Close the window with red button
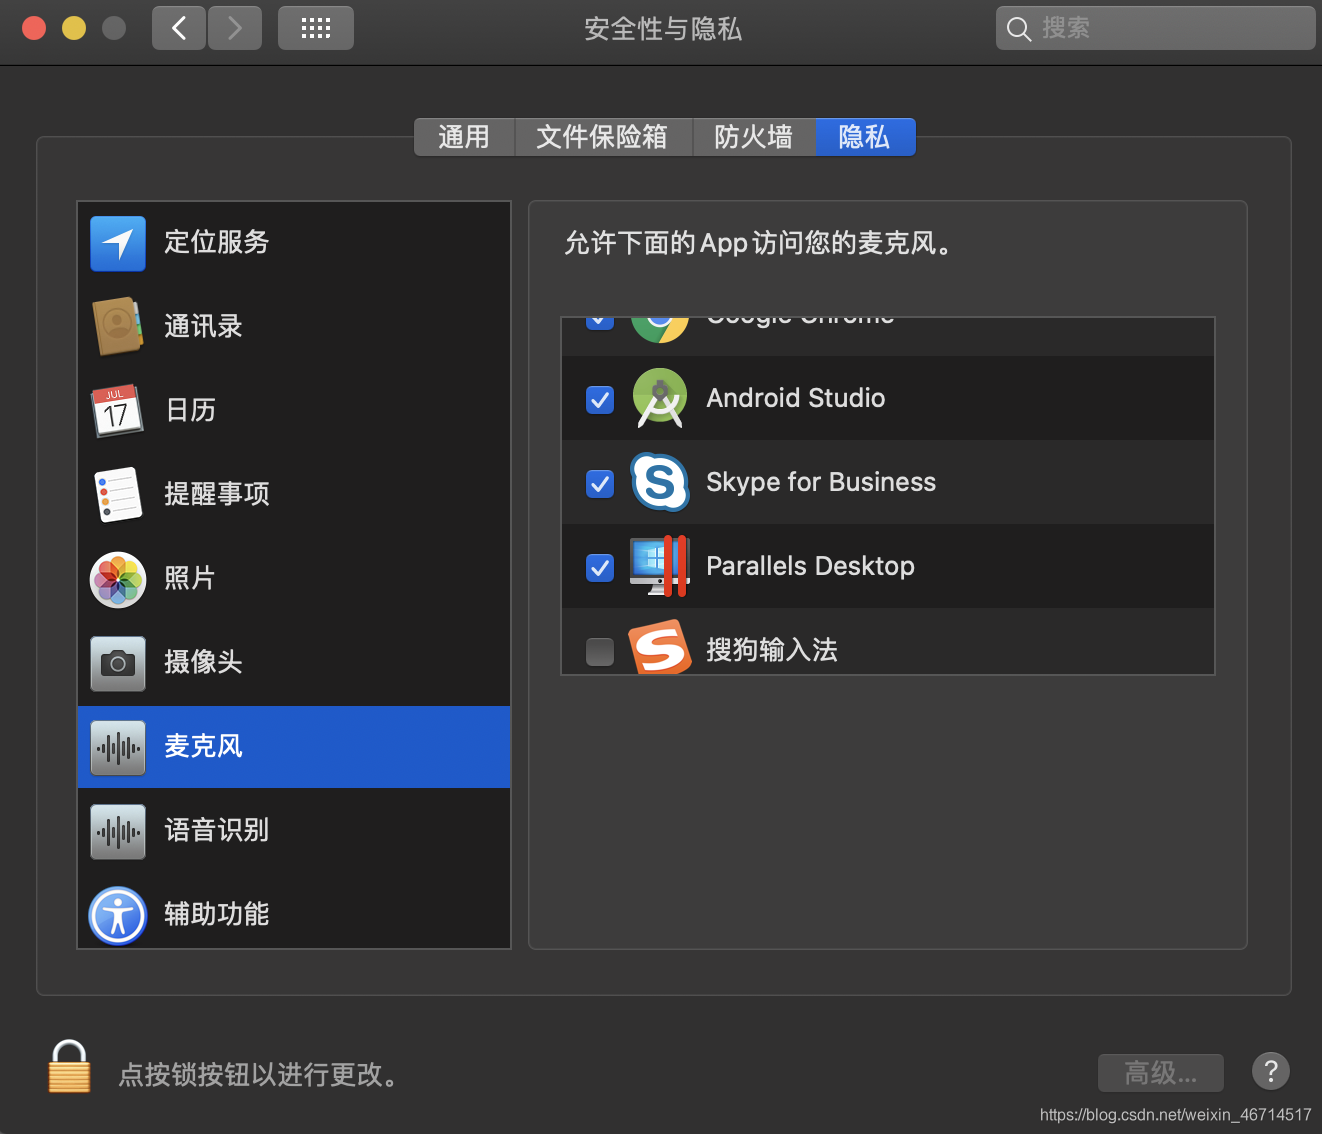 point(34,28)
